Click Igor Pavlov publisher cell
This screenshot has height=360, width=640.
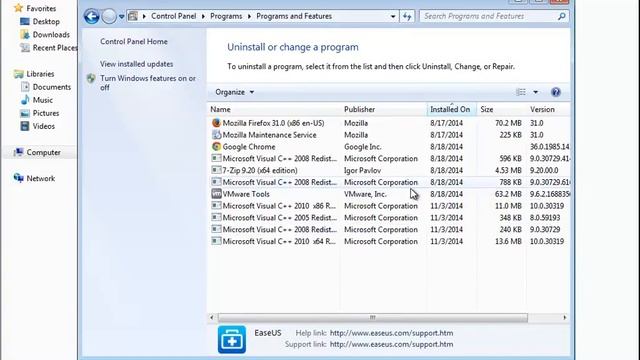point(362,170)
